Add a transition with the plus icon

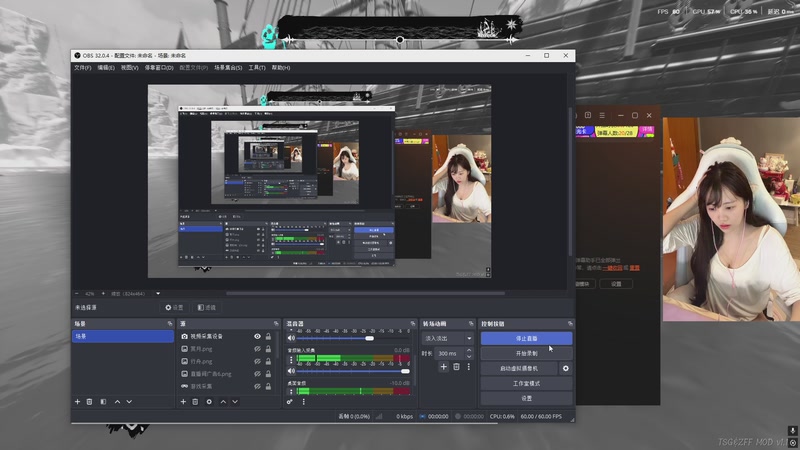[x=443, y=367]
